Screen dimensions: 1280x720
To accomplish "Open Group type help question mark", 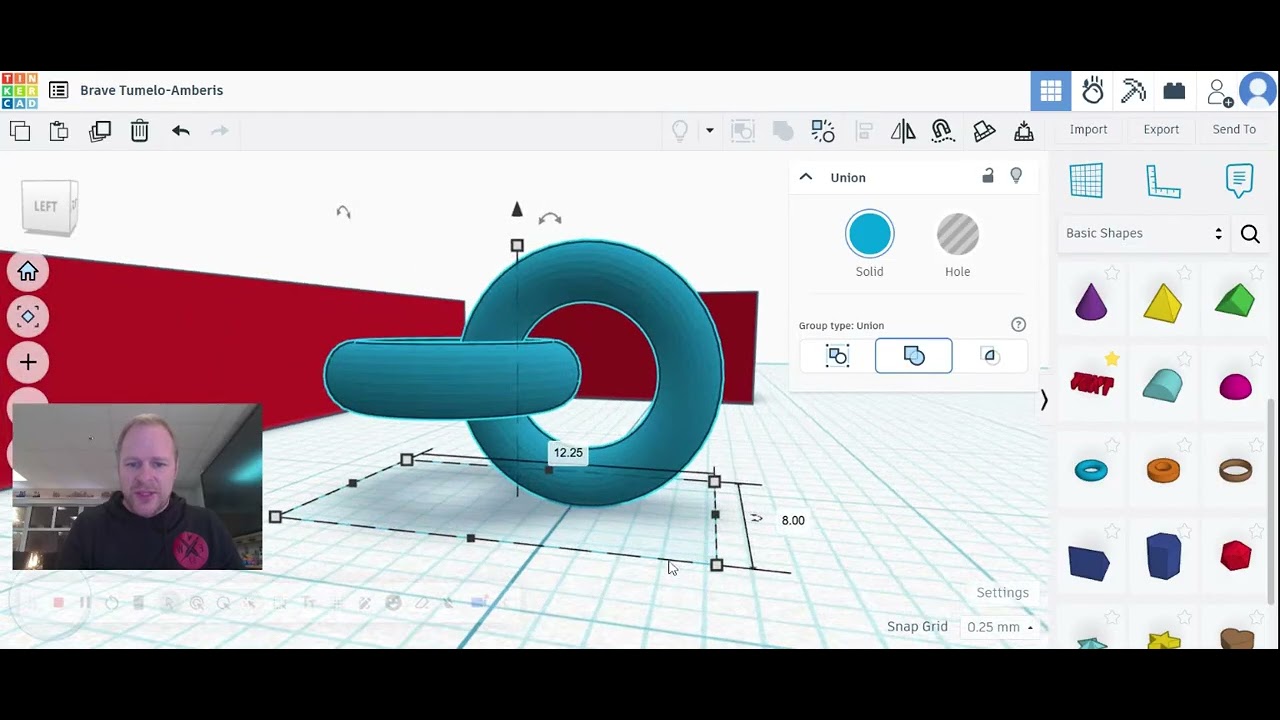I will click(x=1018, y=324).
